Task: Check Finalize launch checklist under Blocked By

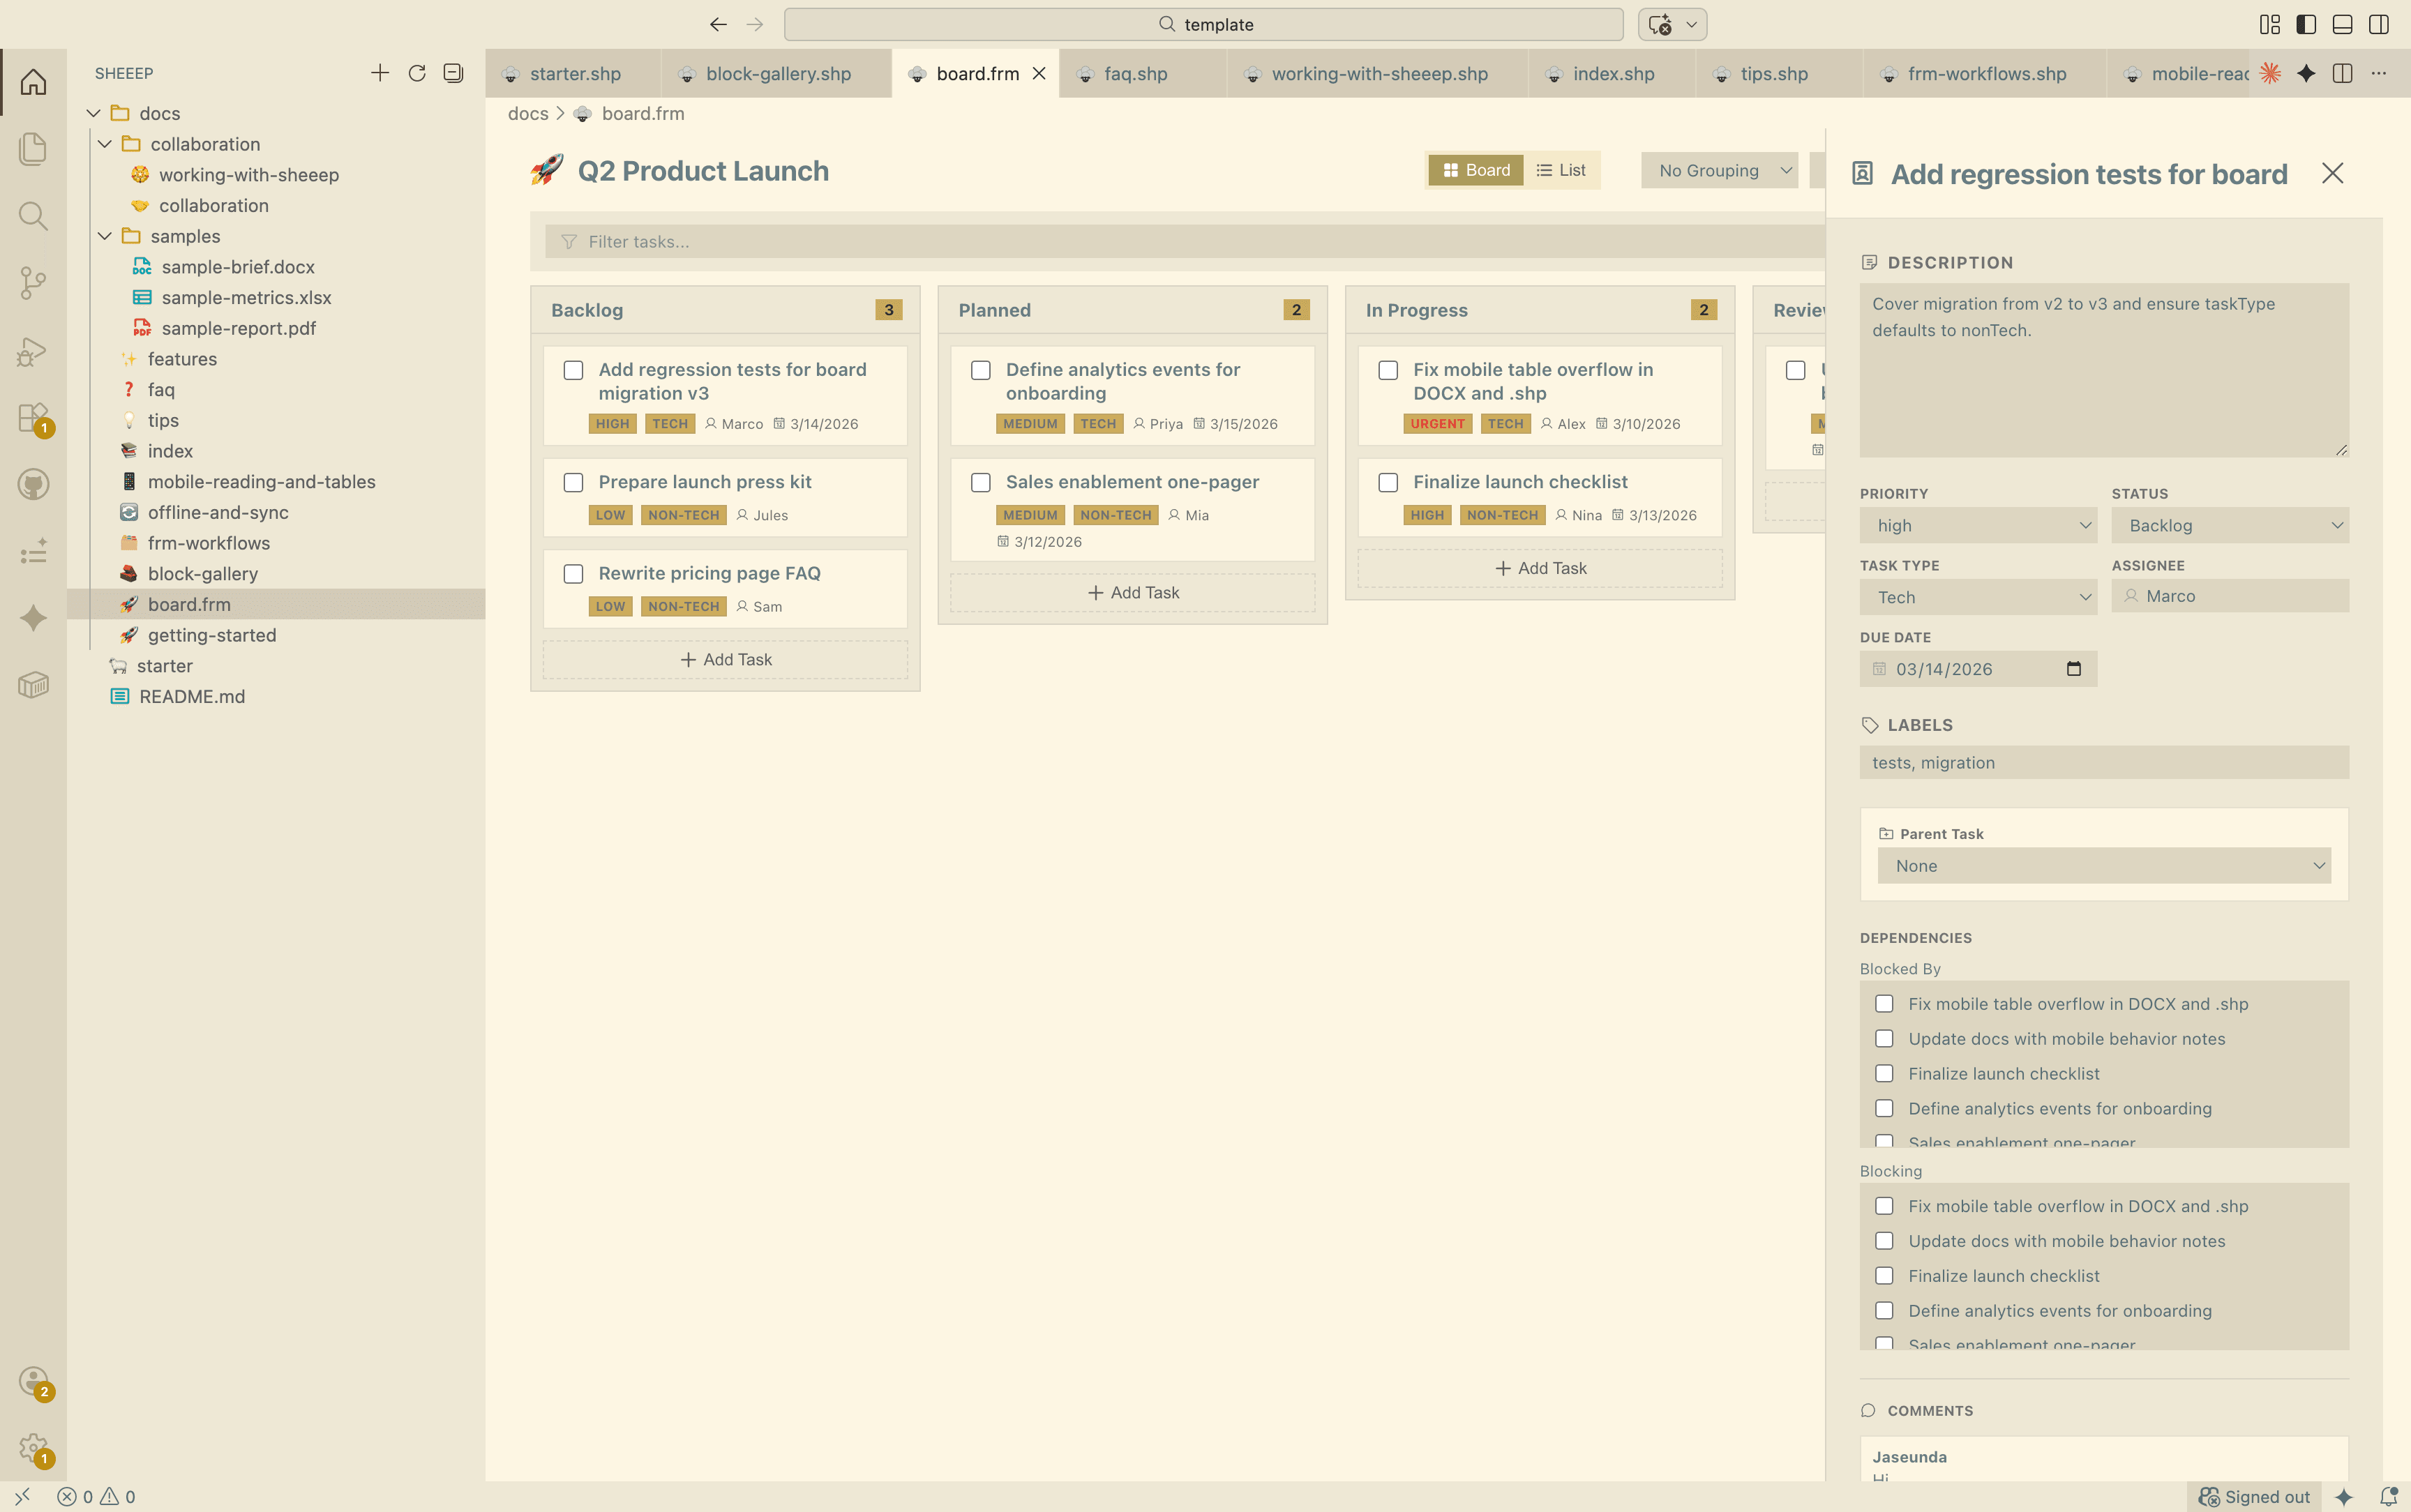Action: 1886,1073
